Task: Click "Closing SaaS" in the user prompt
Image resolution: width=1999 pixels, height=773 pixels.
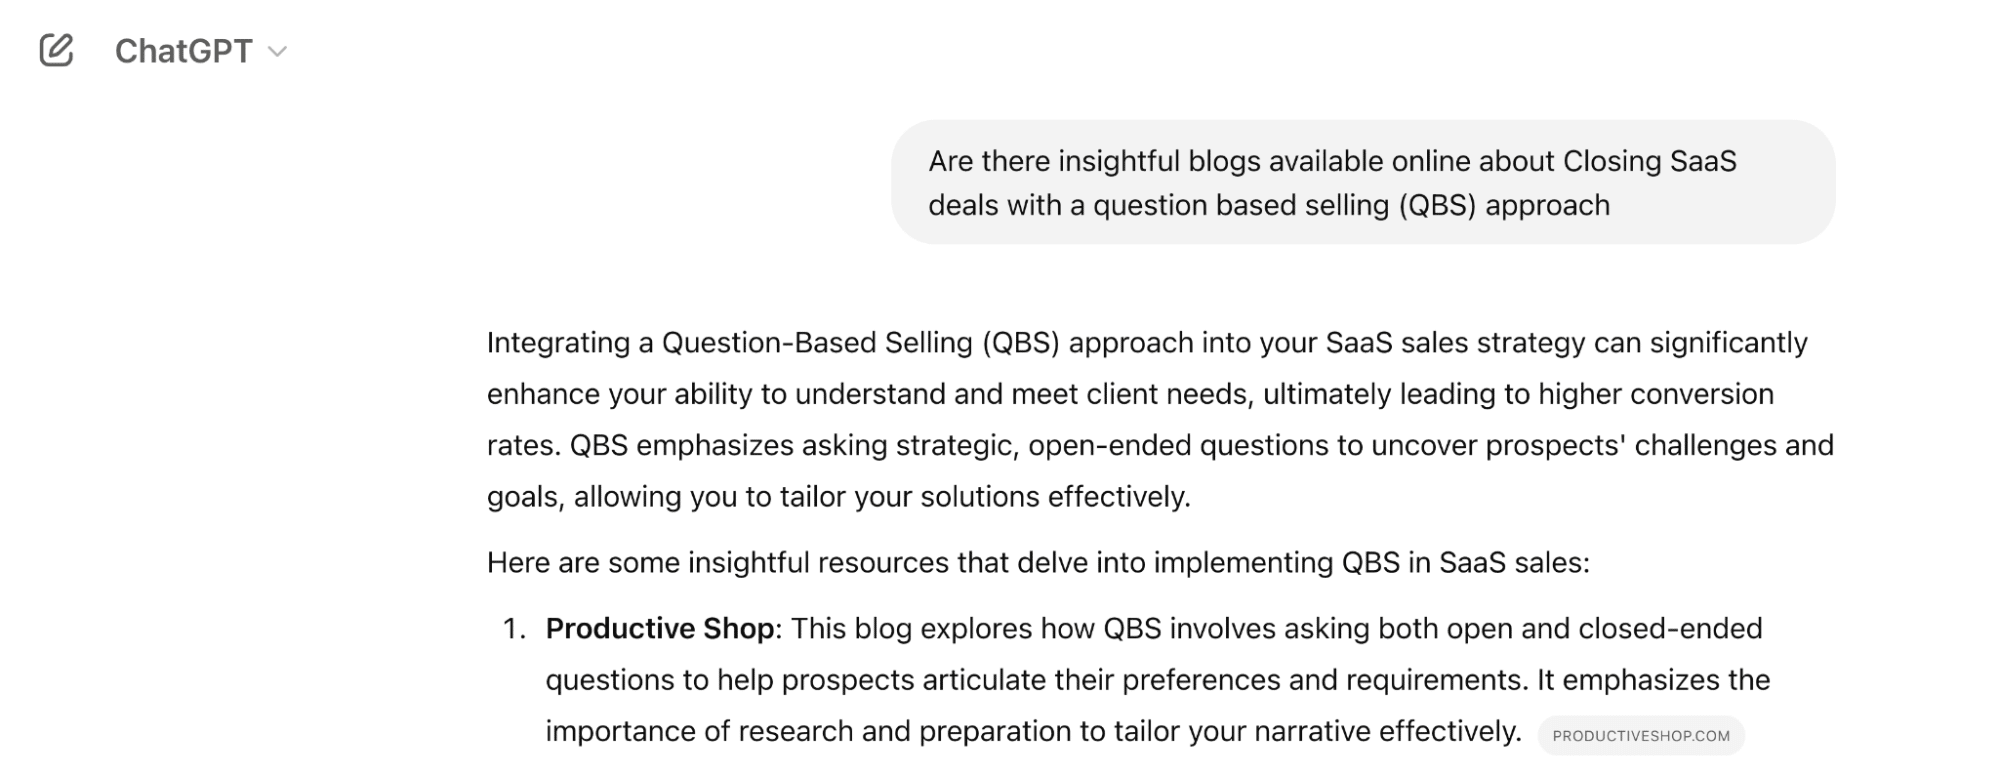Action: click(1649, 161)
